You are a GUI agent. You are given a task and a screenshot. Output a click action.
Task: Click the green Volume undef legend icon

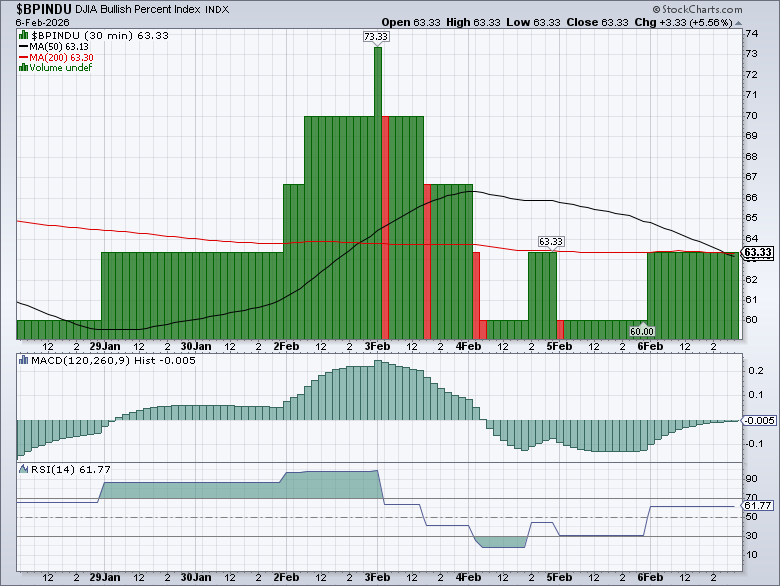(x=24, y=69)
